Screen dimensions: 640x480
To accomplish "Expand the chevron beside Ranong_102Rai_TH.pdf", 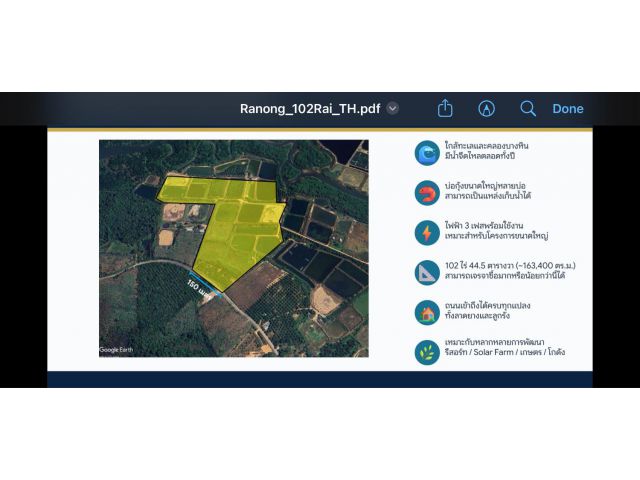I will (393, 109).
